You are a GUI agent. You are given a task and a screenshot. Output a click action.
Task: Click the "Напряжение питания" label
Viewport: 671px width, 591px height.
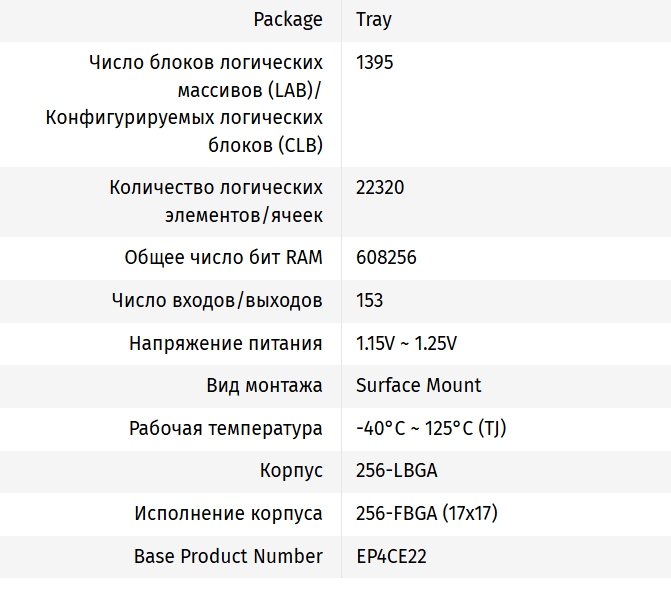click(x=225, y=343)
